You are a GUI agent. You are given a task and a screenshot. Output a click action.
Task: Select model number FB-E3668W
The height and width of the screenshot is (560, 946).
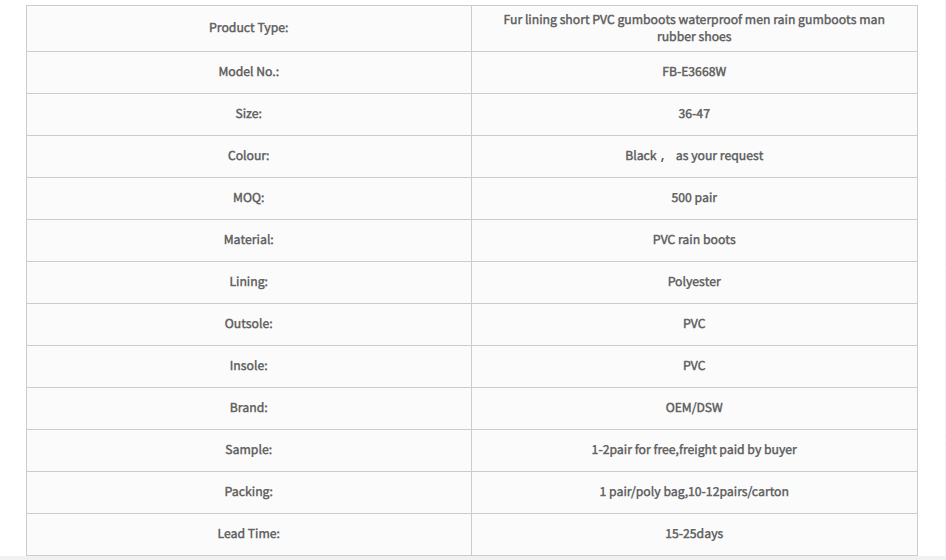click(x=694, y=72)
